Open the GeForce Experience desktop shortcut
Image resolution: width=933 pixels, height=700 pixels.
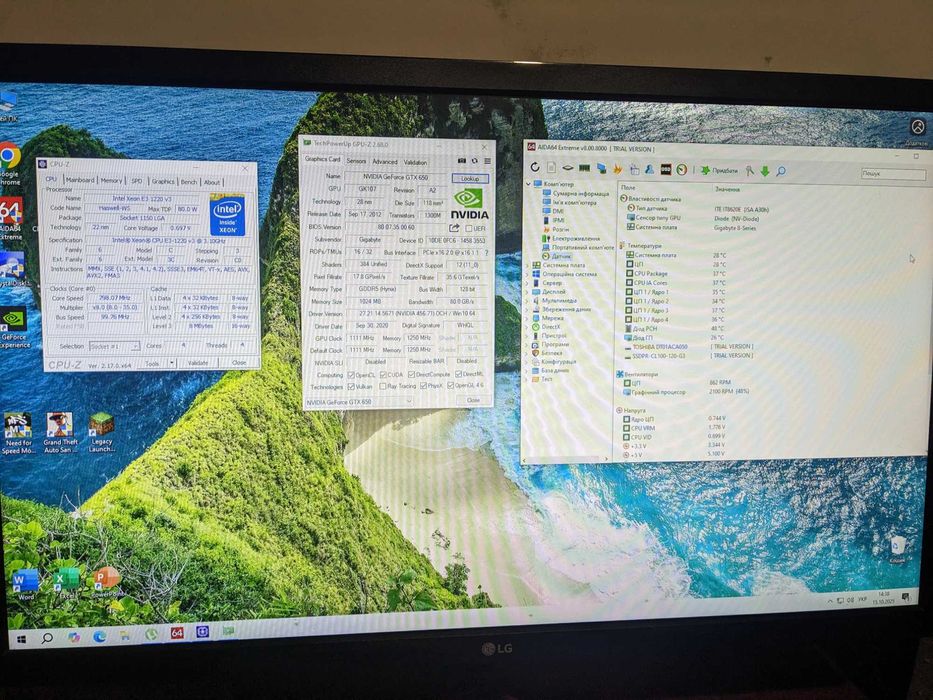[13, 328]
